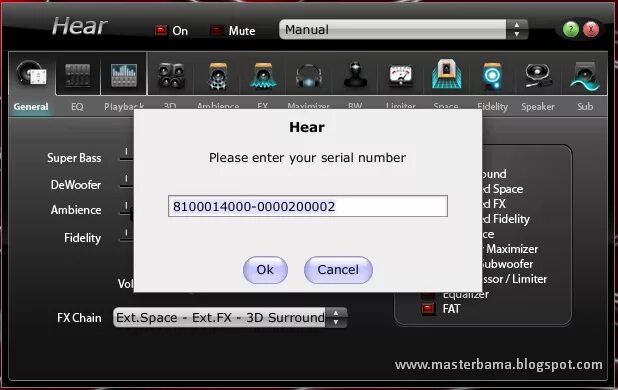This screenshot has width=618, height=390.
Task: Select the 3D speakers icon
Action: [171, 75]
